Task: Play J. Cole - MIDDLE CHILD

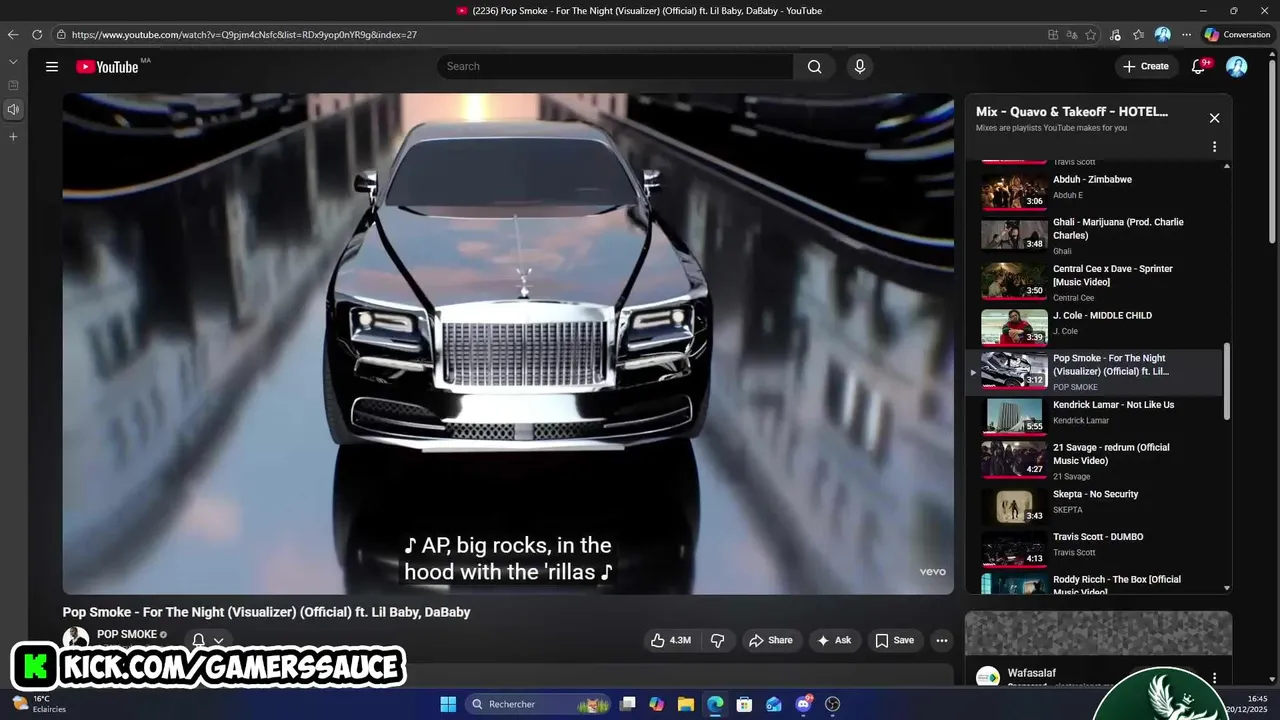Action: coord(1095,327)
